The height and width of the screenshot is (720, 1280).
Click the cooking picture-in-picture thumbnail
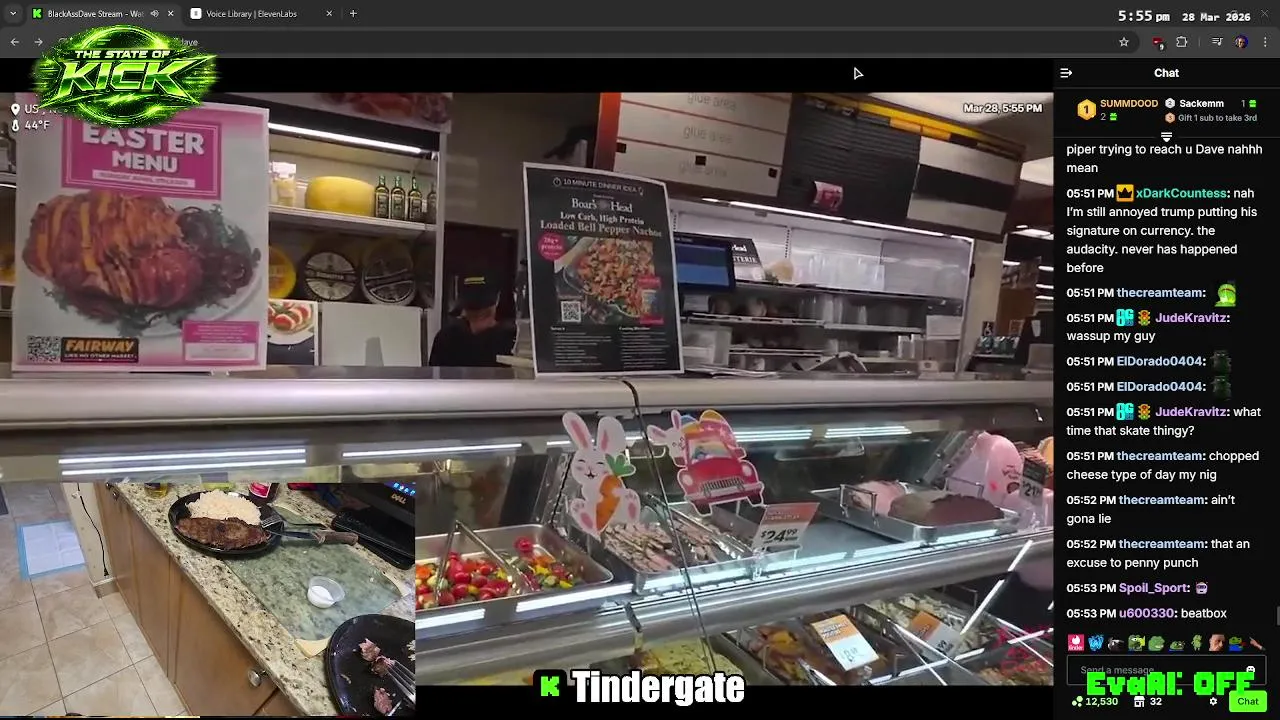(x=207, y=598)
